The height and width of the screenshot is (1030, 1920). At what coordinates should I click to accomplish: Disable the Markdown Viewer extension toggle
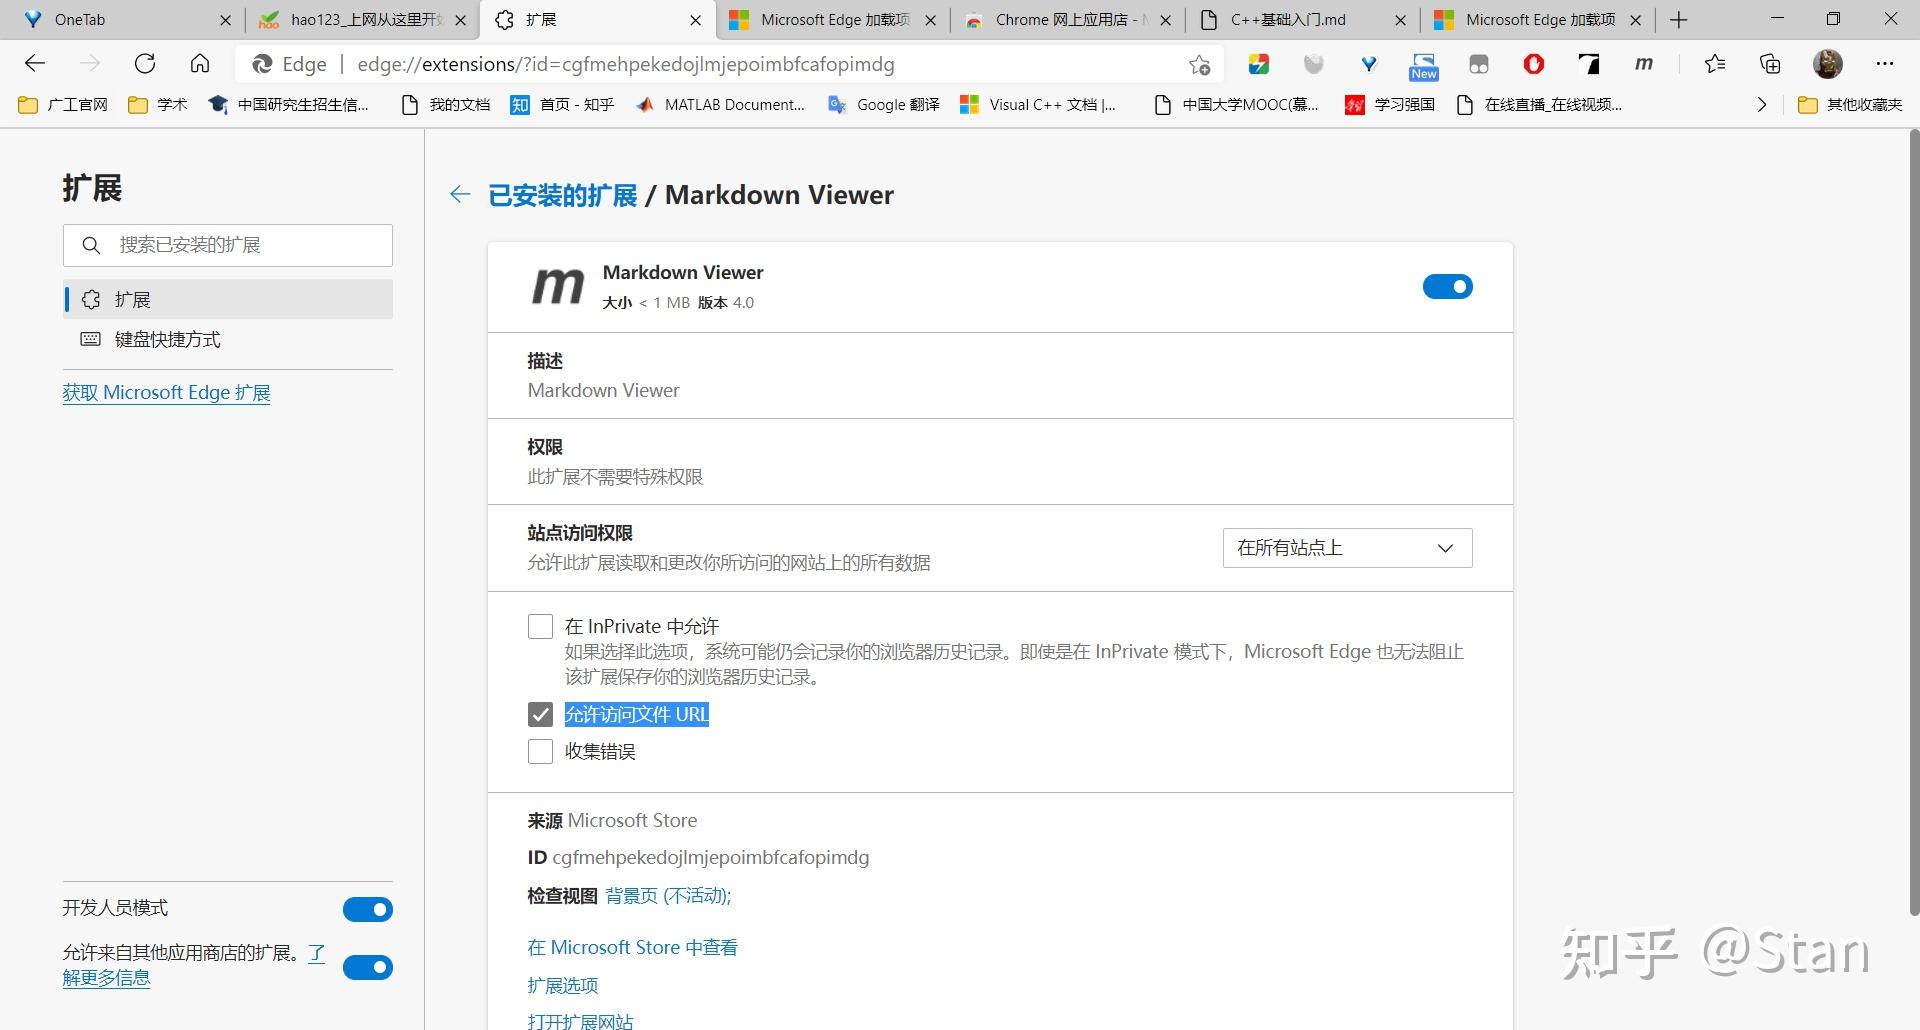tap(1447, 286)
